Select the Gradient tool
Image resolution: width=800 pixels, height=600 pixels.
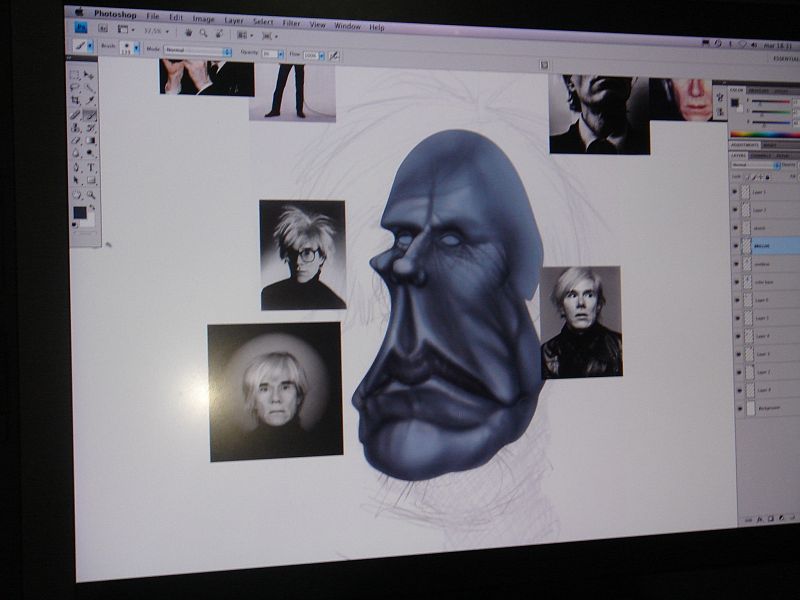tap(91, 141)
